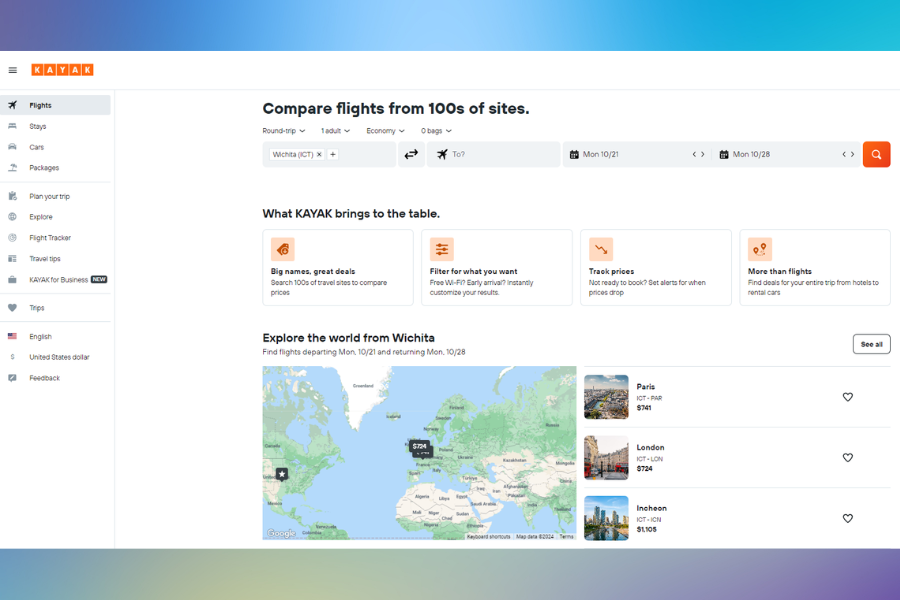Favorite the London flight deal
The height and width of the screenshot is (600, 900).
(847, 457)
